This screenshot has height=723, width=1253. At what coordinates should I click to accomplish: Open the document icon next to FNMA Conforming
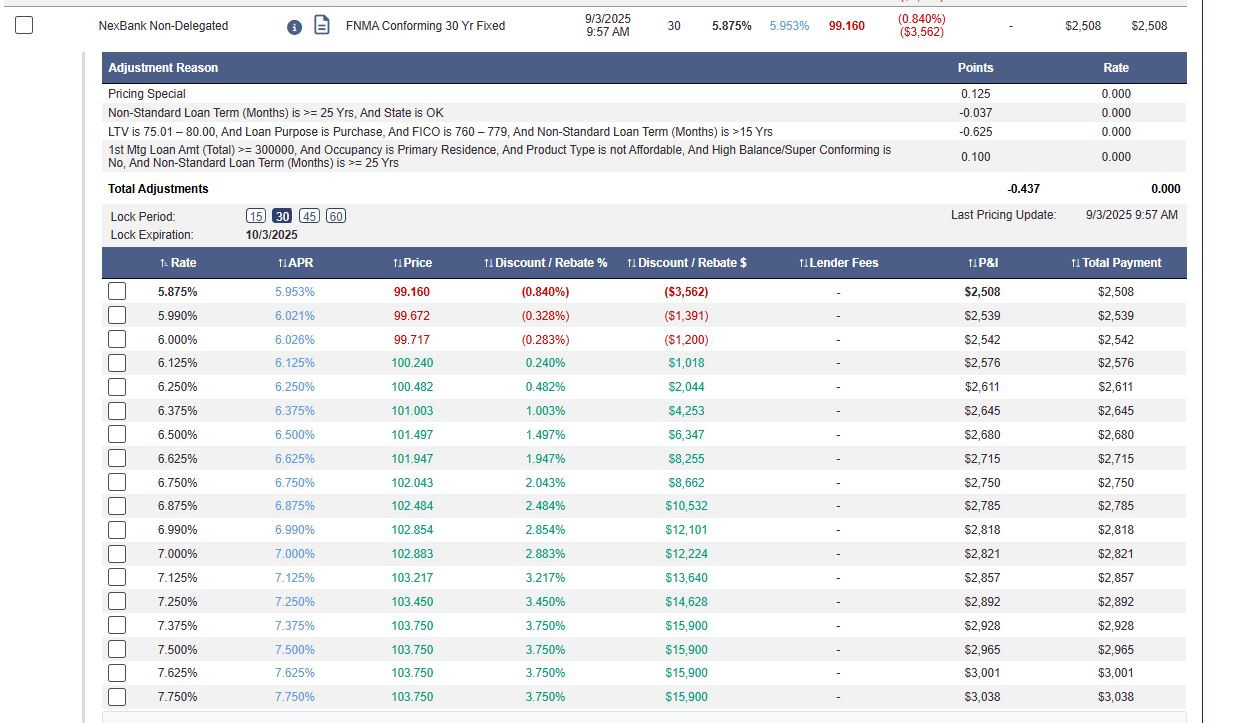pyautogui.click(x=322, y=25)
